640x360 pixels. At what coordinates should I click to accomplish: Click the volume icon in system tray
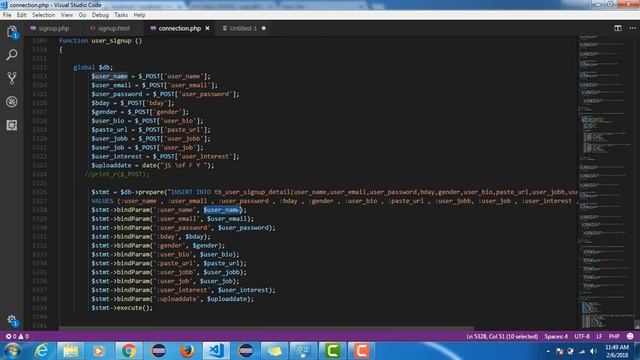point(593,351)
